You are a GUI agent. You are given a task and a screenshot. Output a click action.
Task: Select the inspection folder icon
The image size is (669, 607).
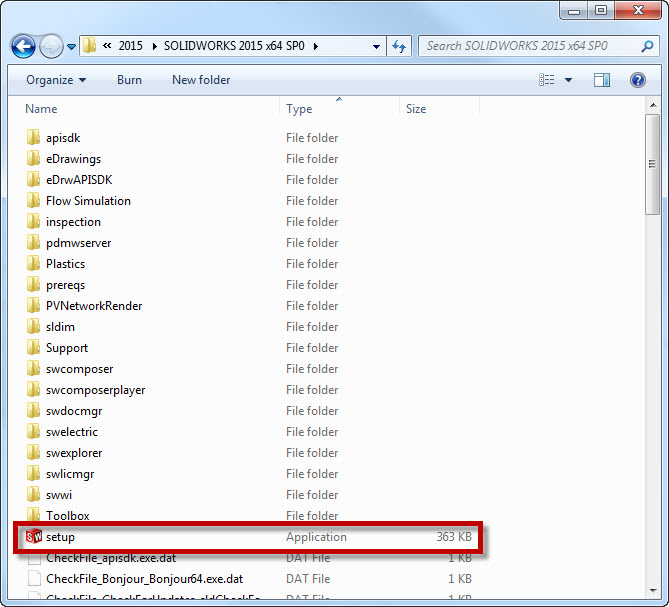pos(33,221)
